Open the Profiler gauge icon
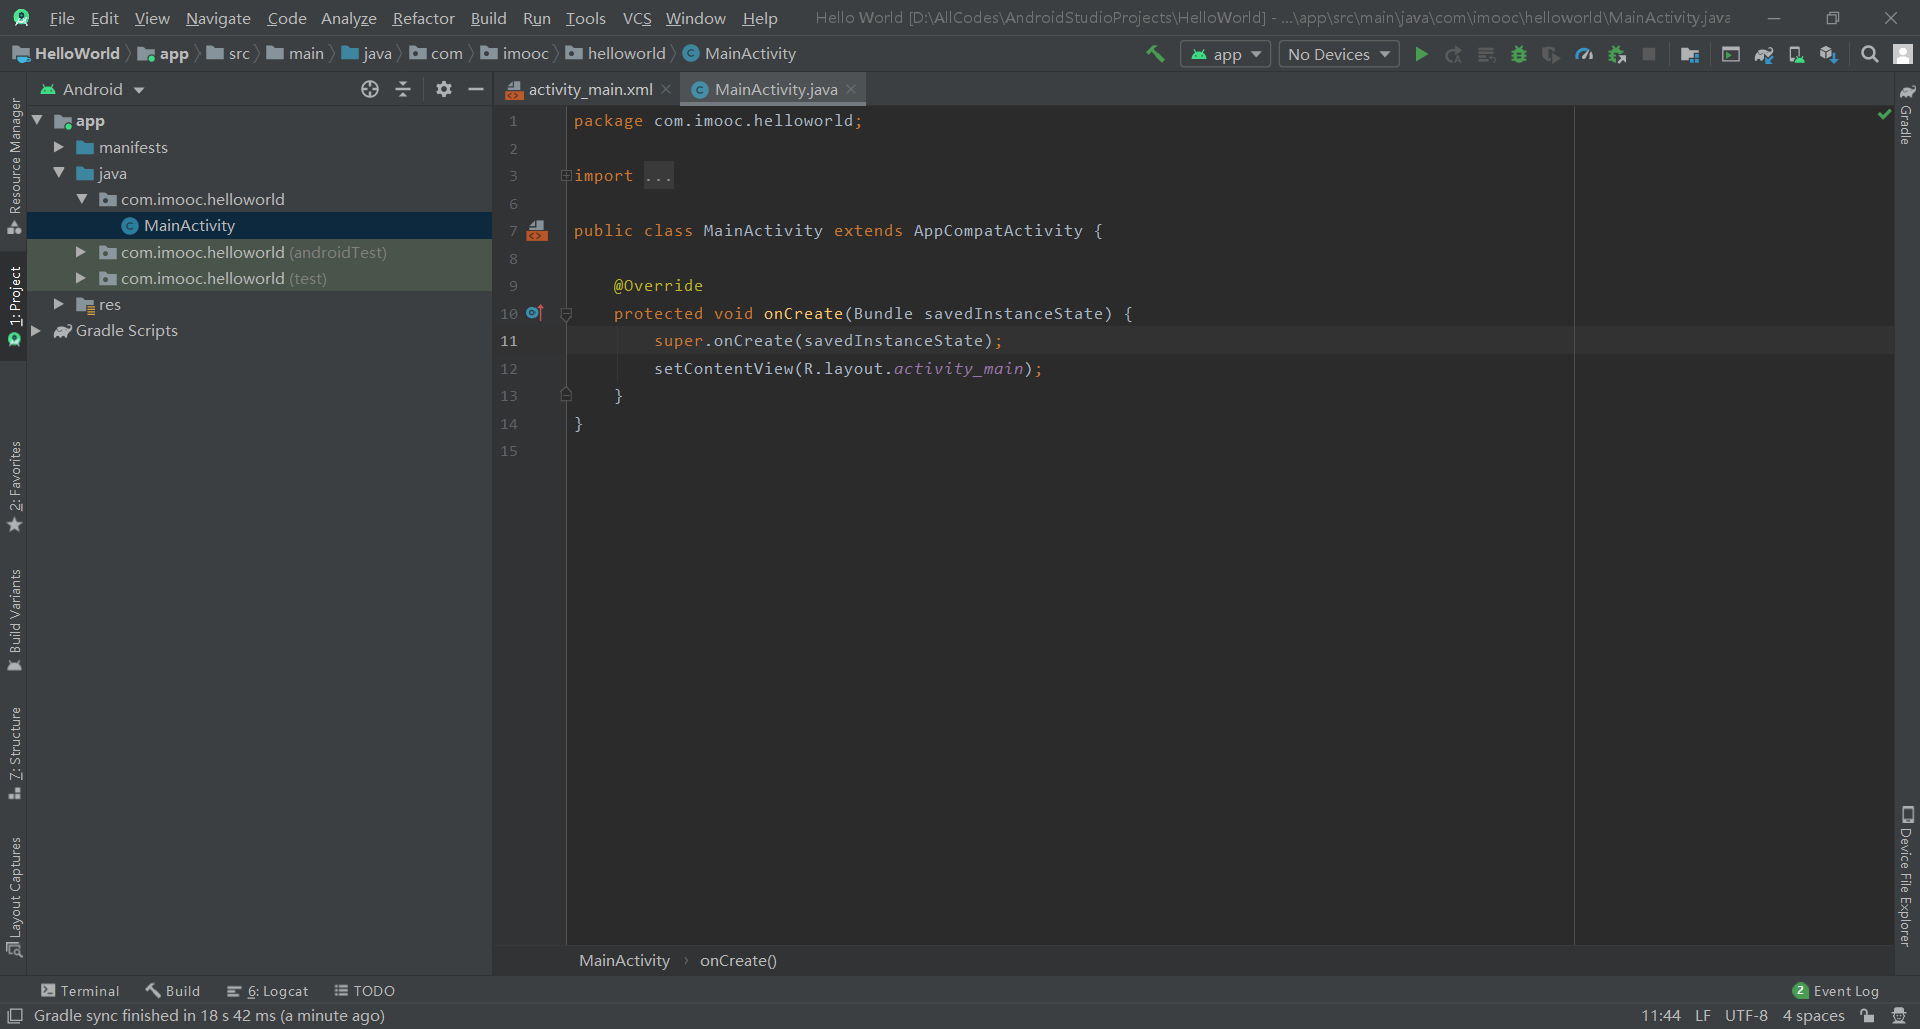This screenshot has height=1029, width=1920. (1584, 54)
